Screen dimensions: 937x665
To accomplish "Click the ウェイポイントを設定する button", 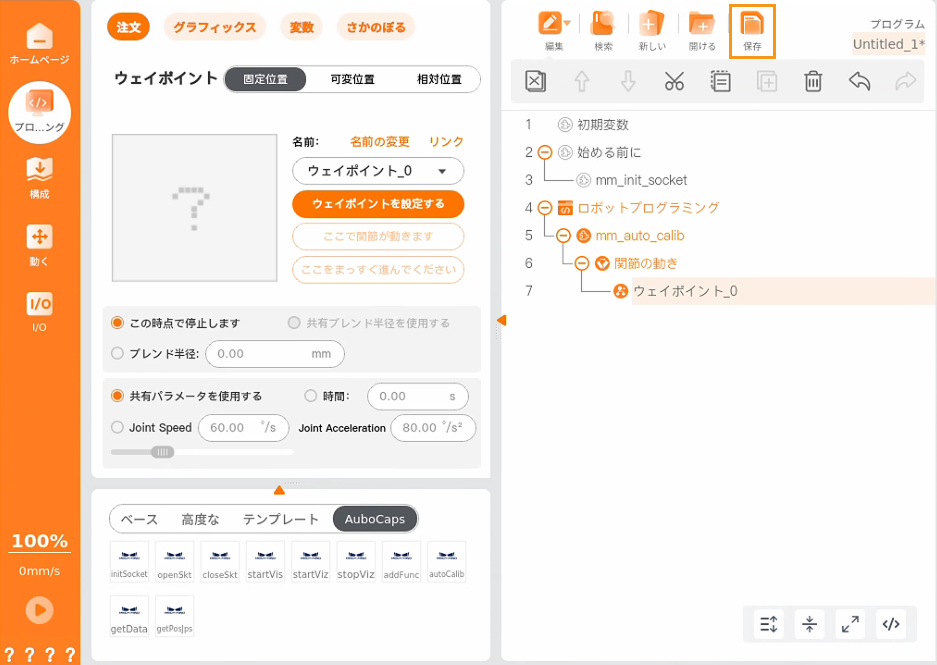I will (378, 204).
